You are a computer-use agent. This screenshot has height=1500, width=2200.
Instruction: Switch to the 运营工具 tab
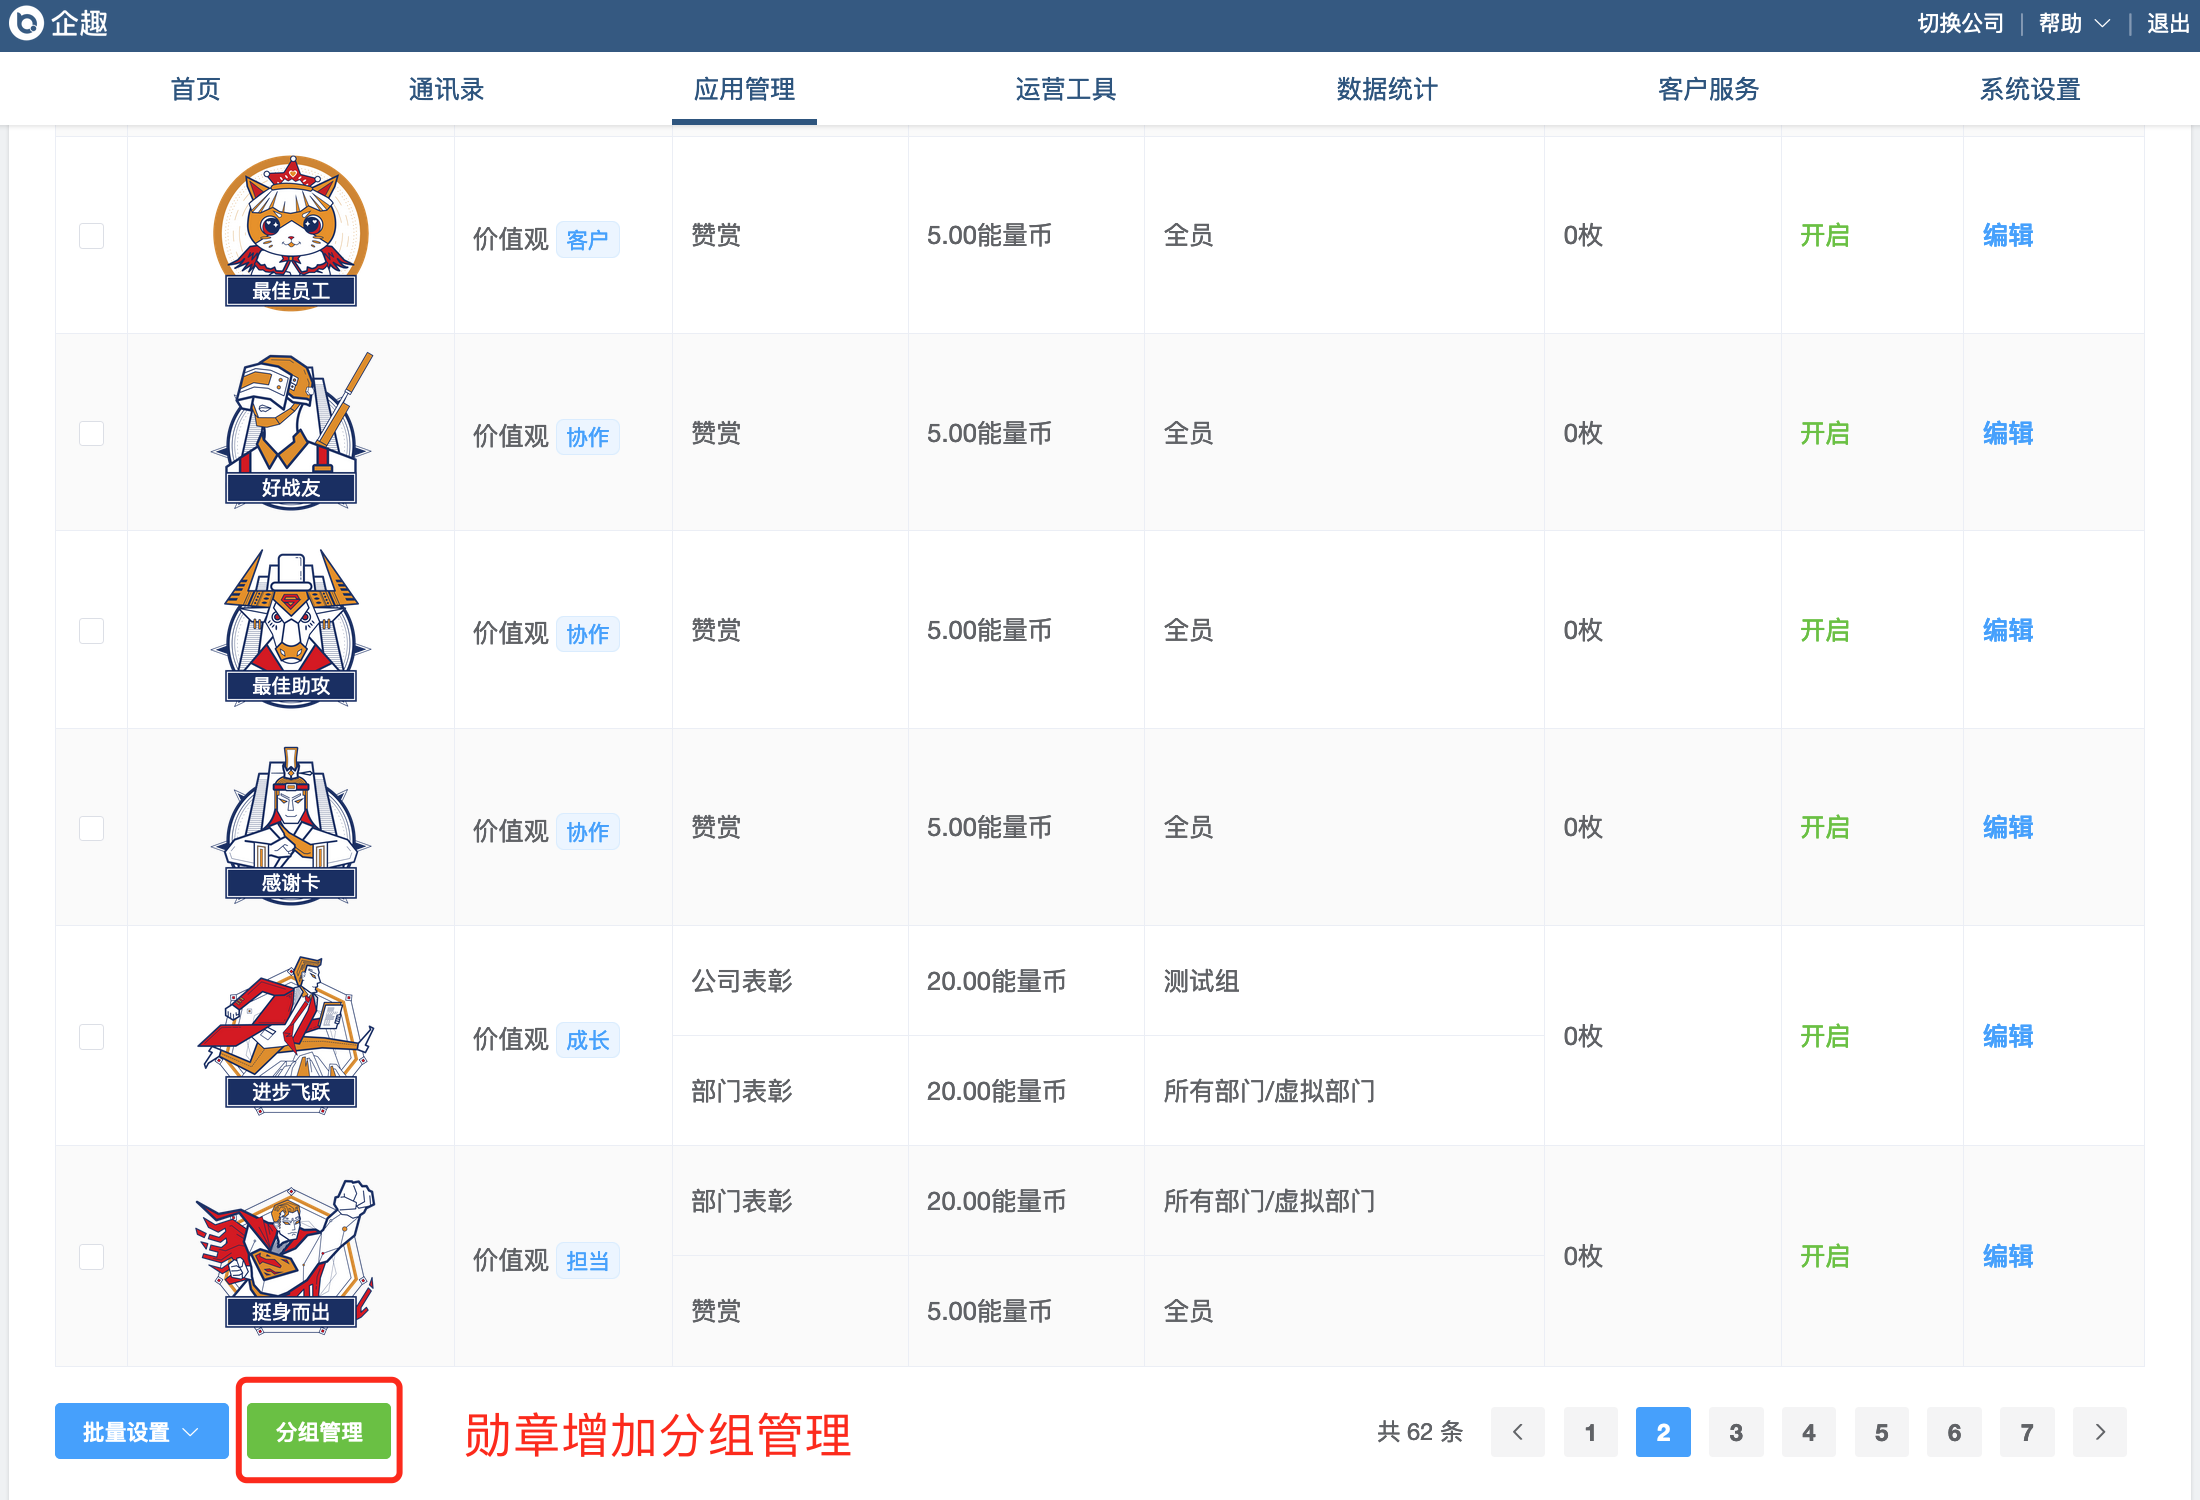pyautogui.click(x=1065, y=89)
